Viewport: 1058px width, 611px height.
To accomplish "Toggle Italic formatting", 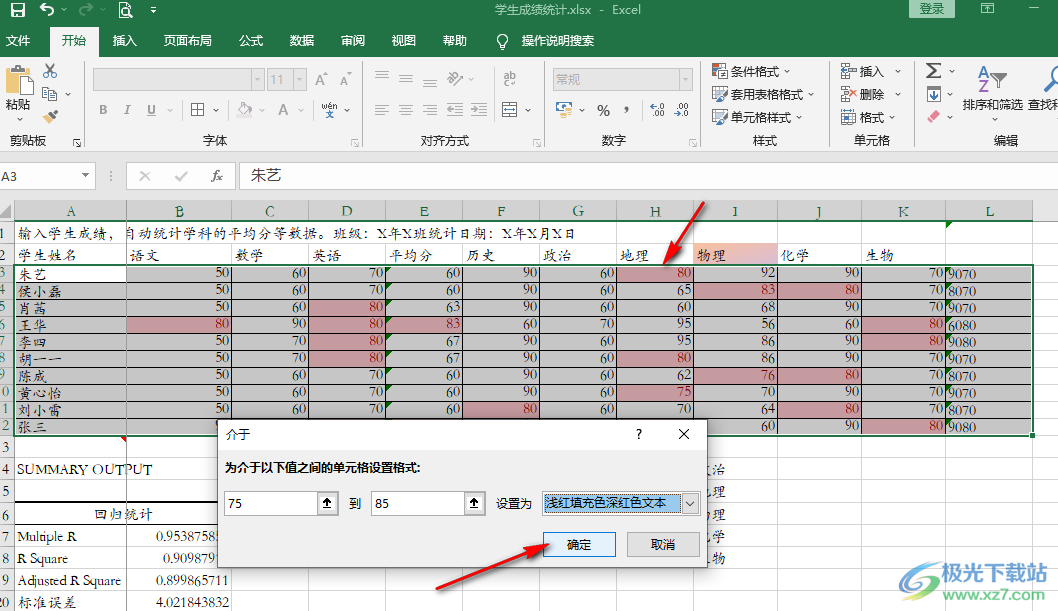I will [127, 110].
